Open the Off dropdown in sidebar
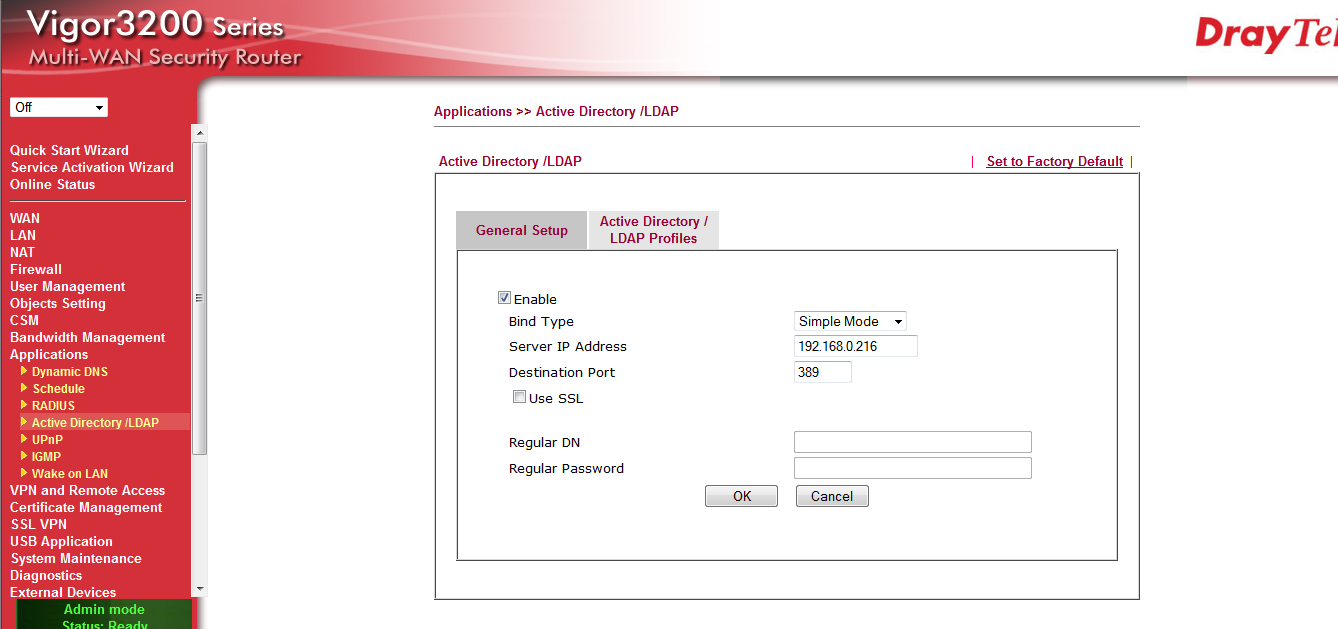This screenshot has width=1338, height=629. tap(59, 107)
